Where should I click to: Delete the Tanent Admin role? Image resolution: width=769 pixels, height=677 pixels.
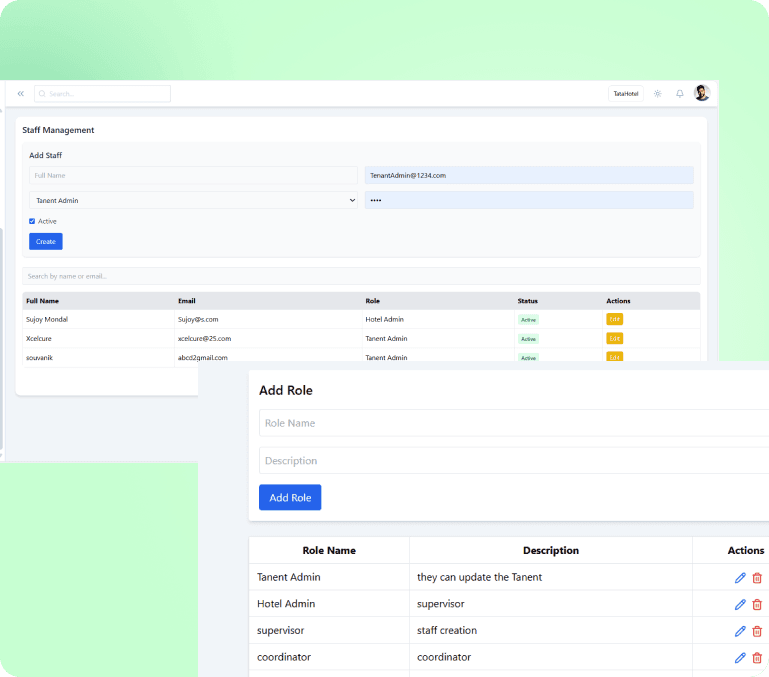coord(757,578)
